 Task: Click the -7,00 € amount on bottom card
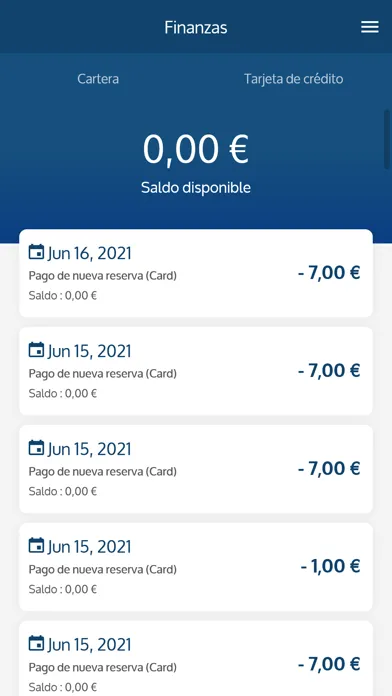(329, 664)
